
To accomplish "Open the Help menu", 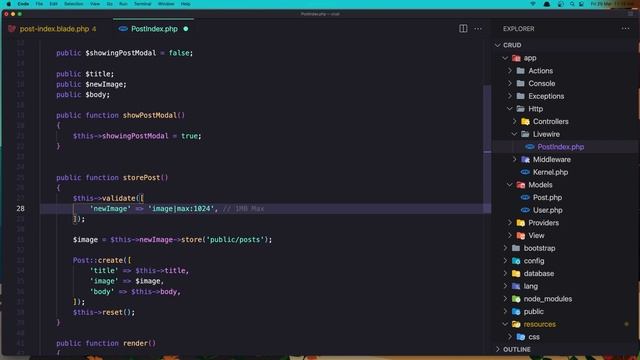I will (x=185, y=4).
